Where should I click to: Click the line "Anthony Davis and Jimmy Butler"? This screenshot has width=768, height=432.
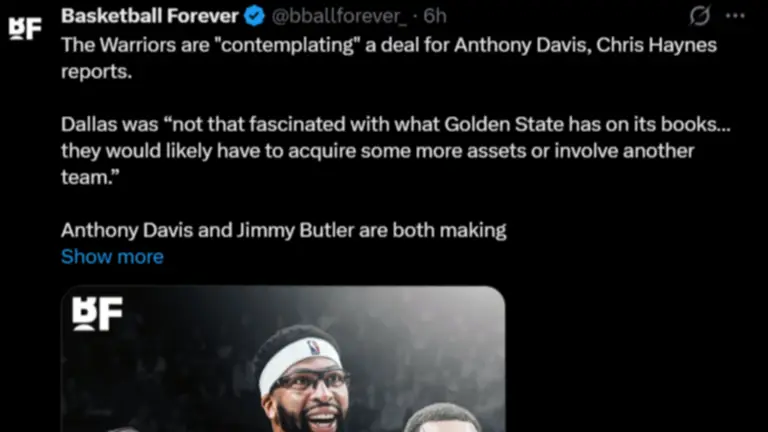point(284,230)
